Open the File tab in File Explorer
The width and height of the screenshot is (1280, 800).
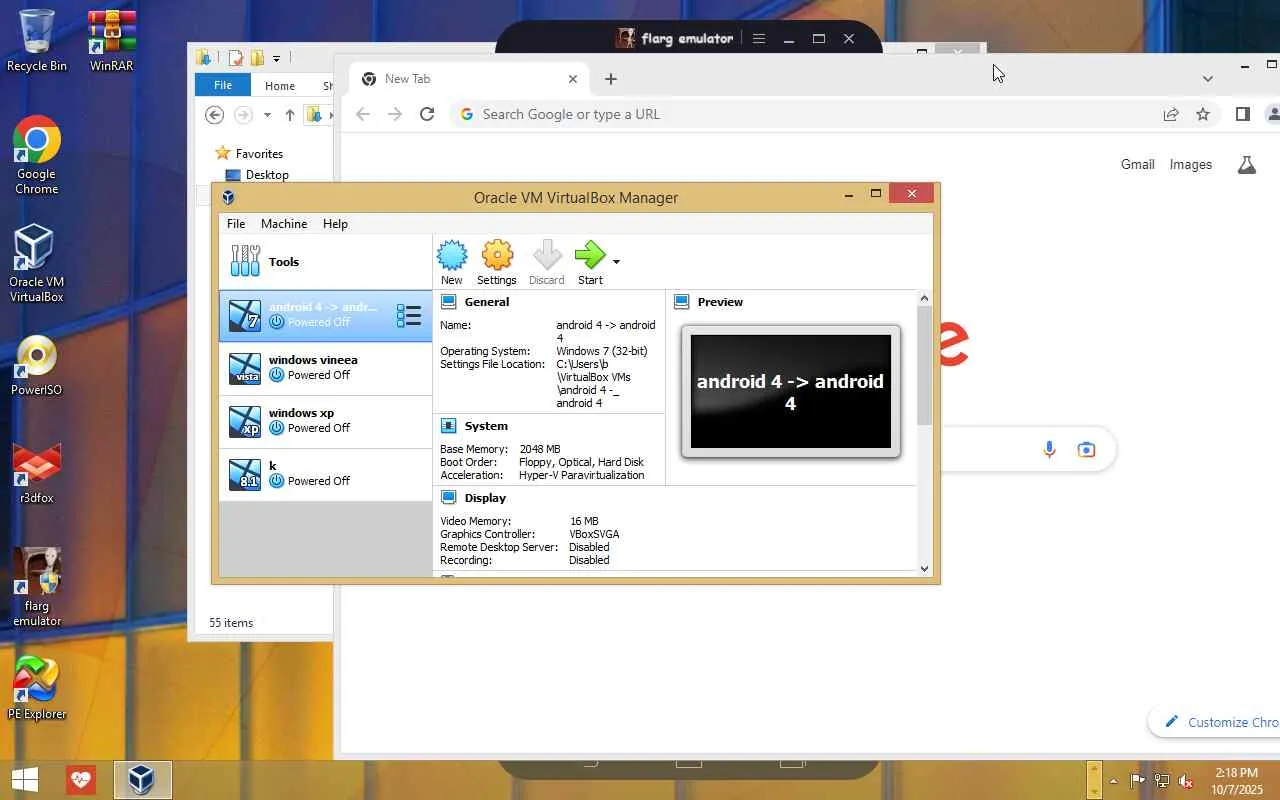point(223,85)
